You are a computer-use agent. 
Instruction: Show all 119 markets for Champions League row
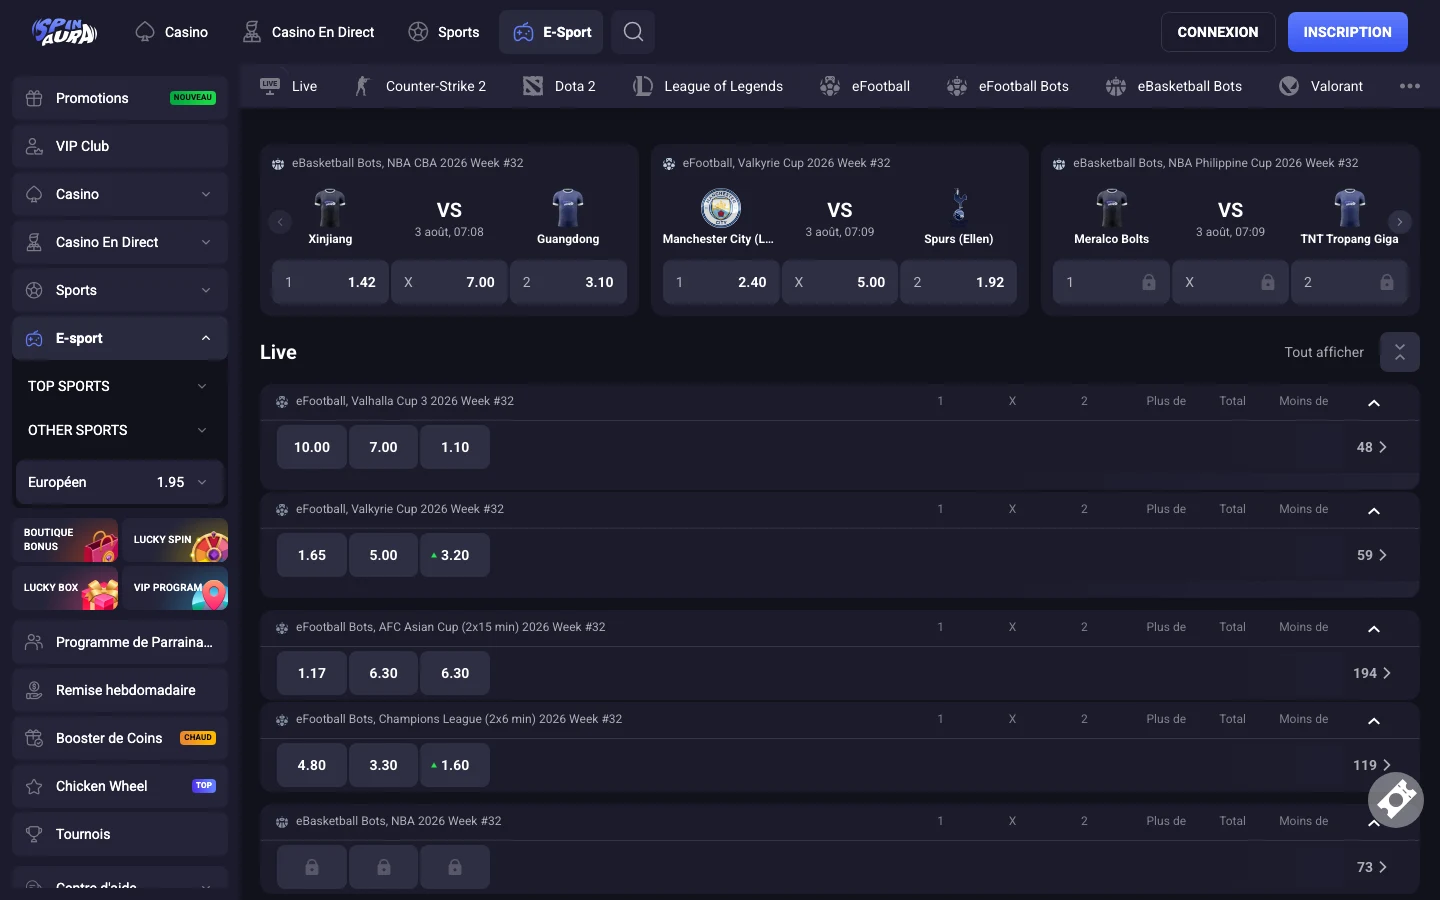coord(1372,765)
